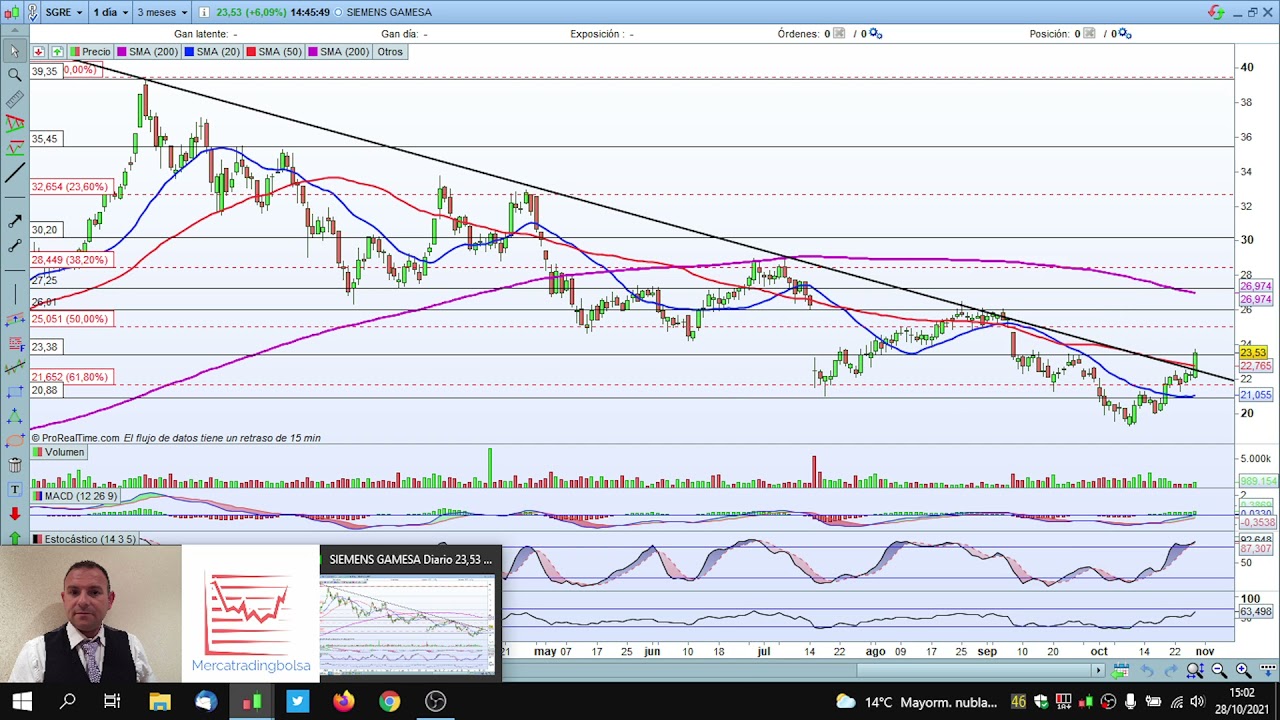1280x720 pixels.
Task: Open Task View on the taskbar
Action: click(x=112, y=701)
